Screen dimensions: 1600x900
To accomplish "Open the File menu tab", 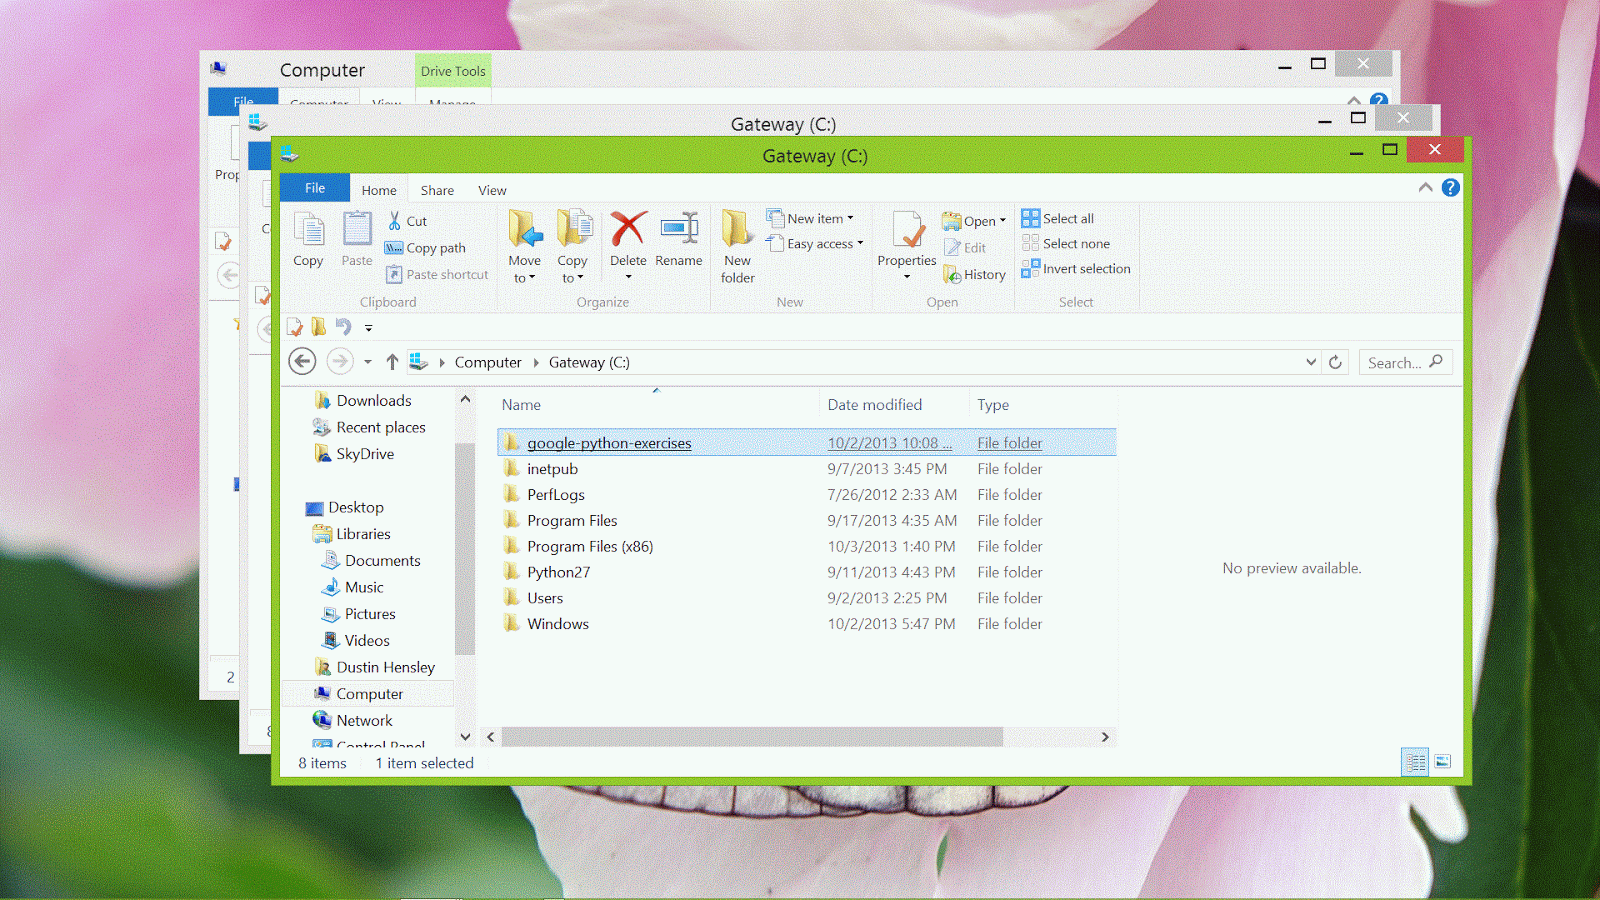I will (315, 188).
